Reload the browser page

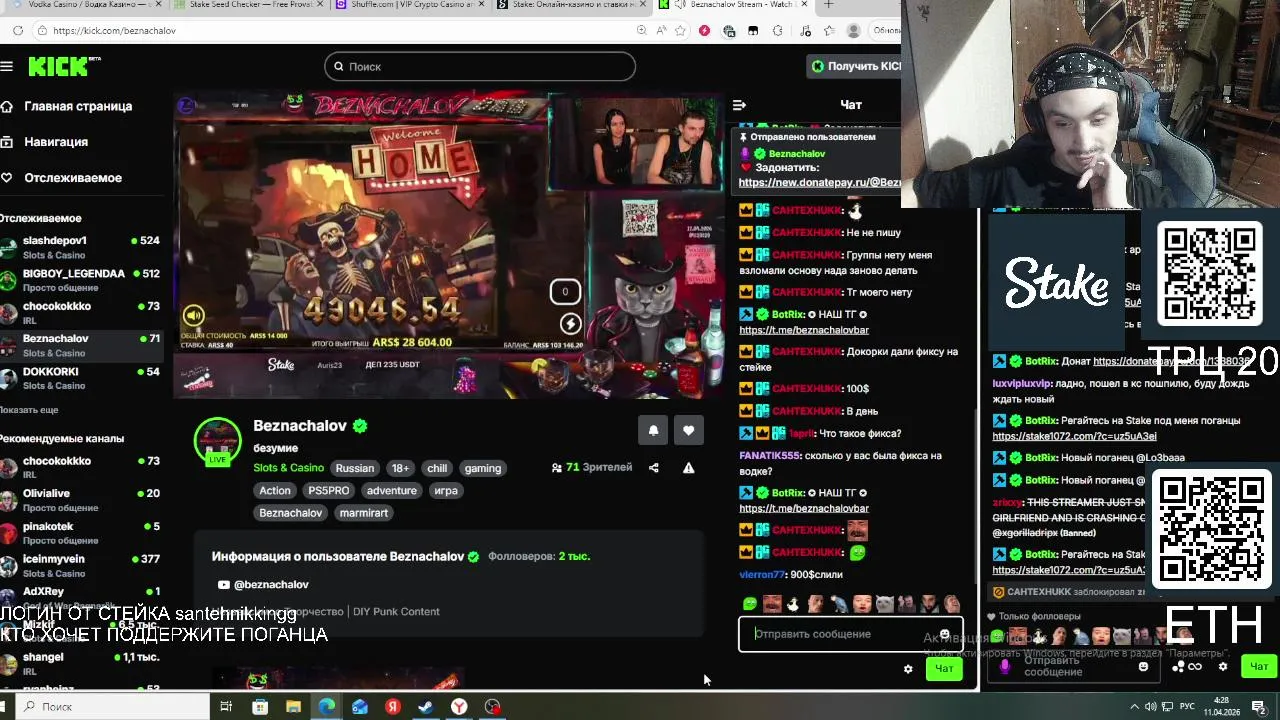[18, 30]
